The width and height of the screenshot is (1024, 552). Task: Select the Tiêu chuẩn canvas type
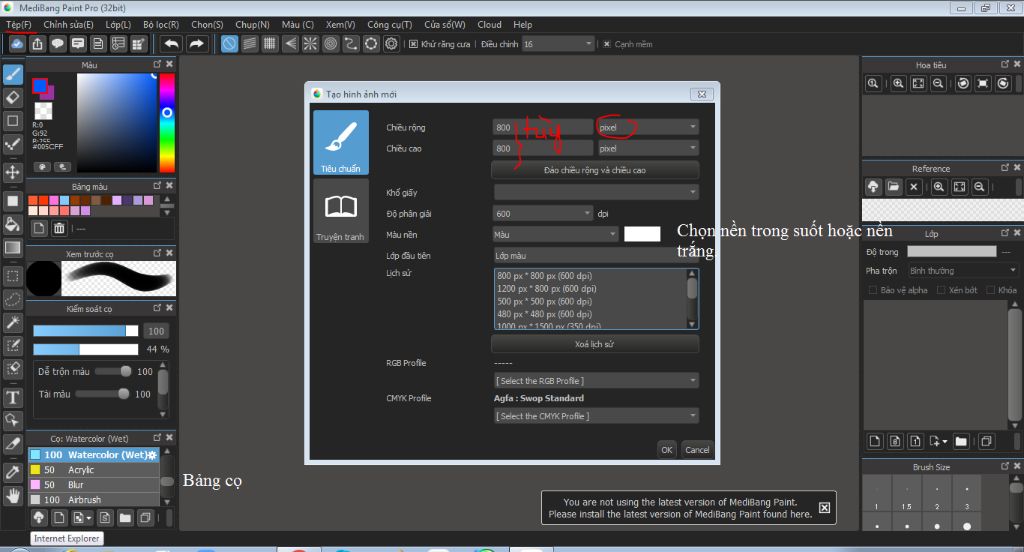click(340, 142)
